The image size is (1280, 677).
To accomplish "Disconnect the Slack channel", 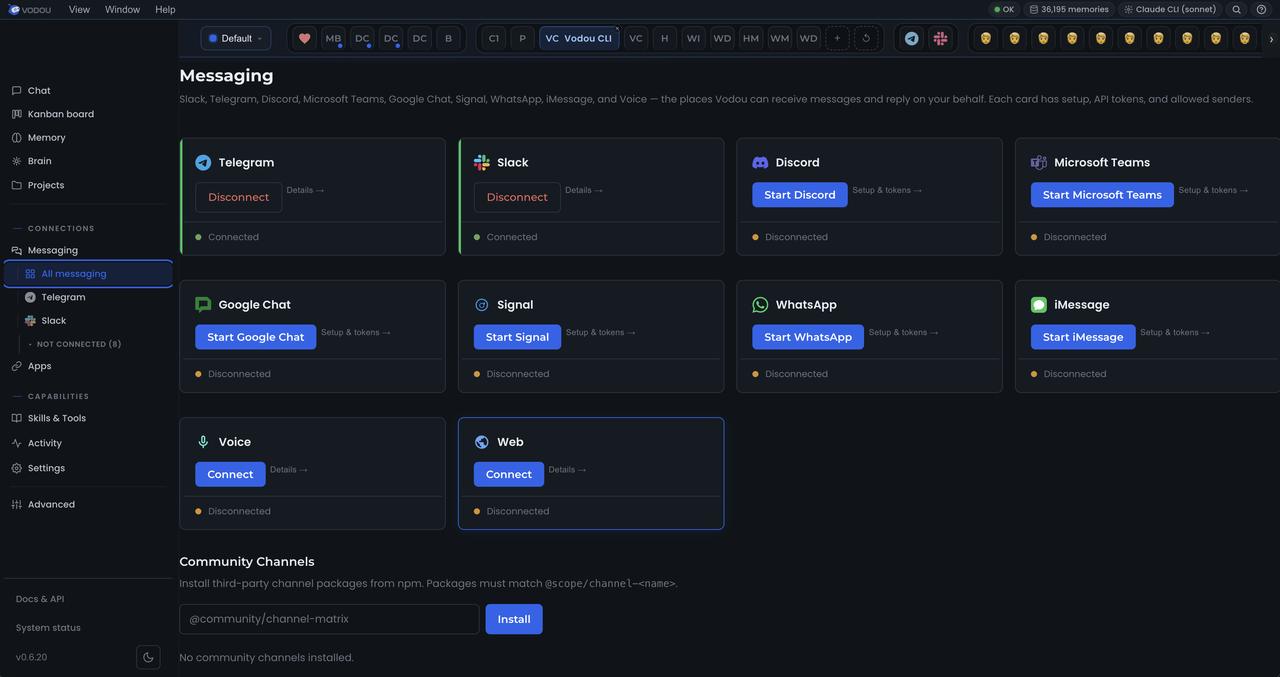I will (x=517, y=197).
